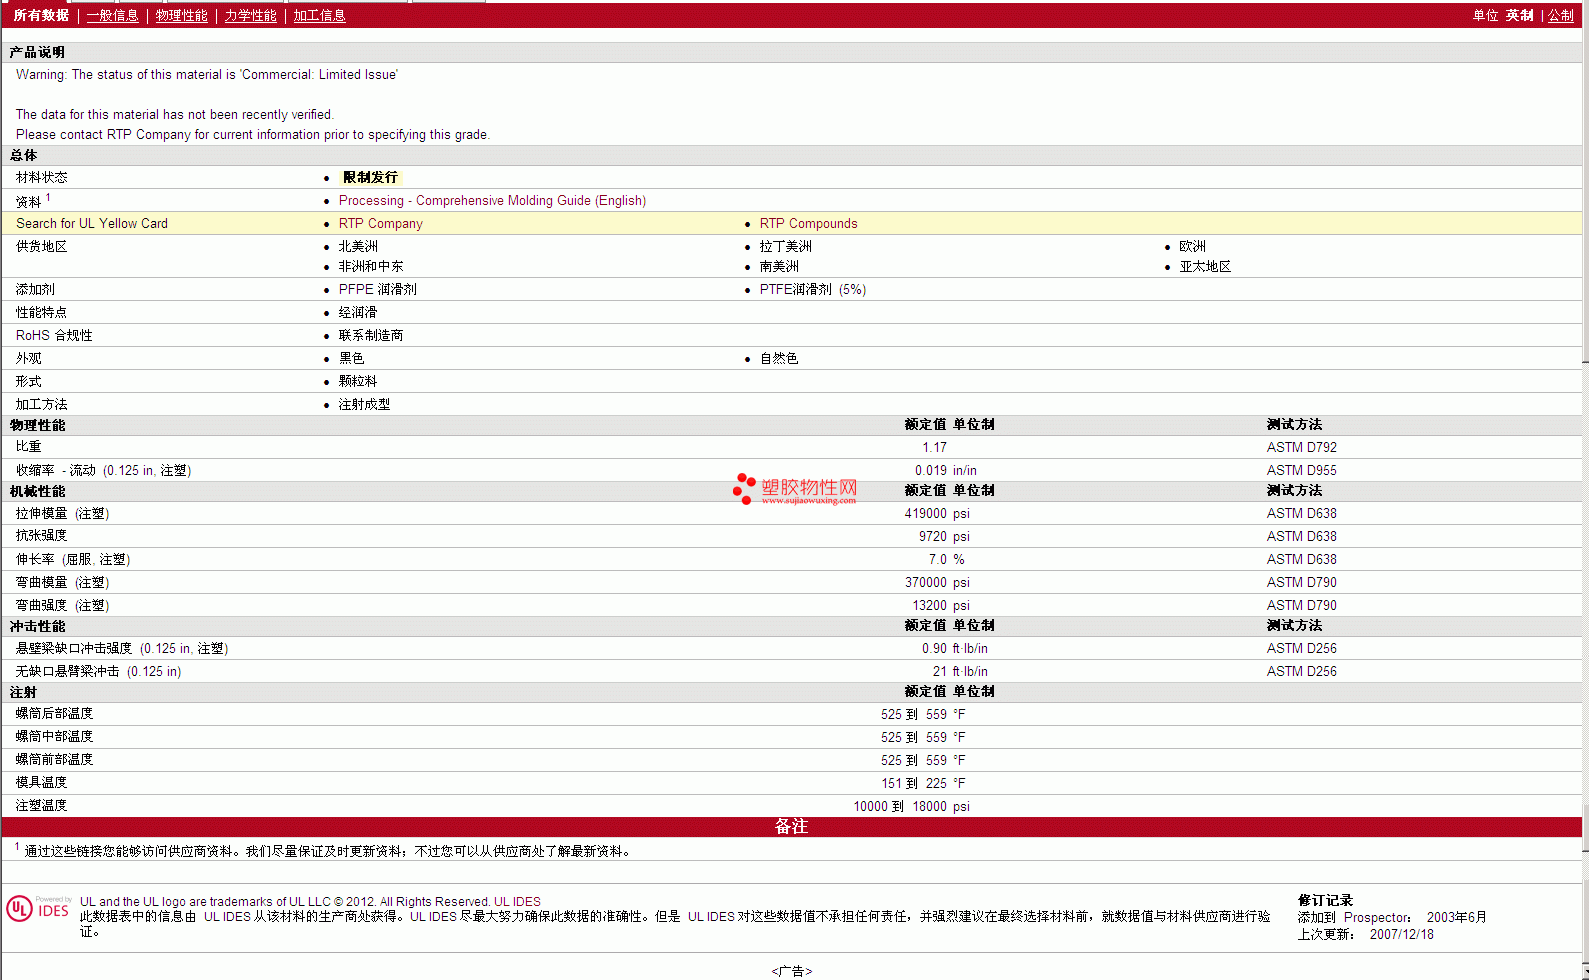Click 注射成型 processing method entry
The width and height of the screenshot is (1589, 980).
coord(364,405)
